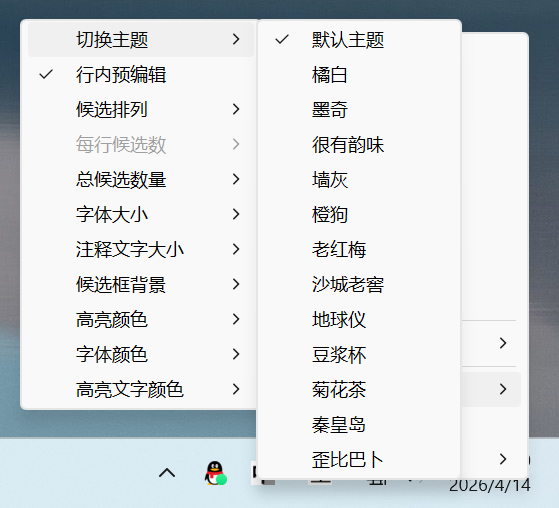This screenshot has height=508, width=559.
Task: Select the 老红梅 theme
Action: (x=359, y=249)
